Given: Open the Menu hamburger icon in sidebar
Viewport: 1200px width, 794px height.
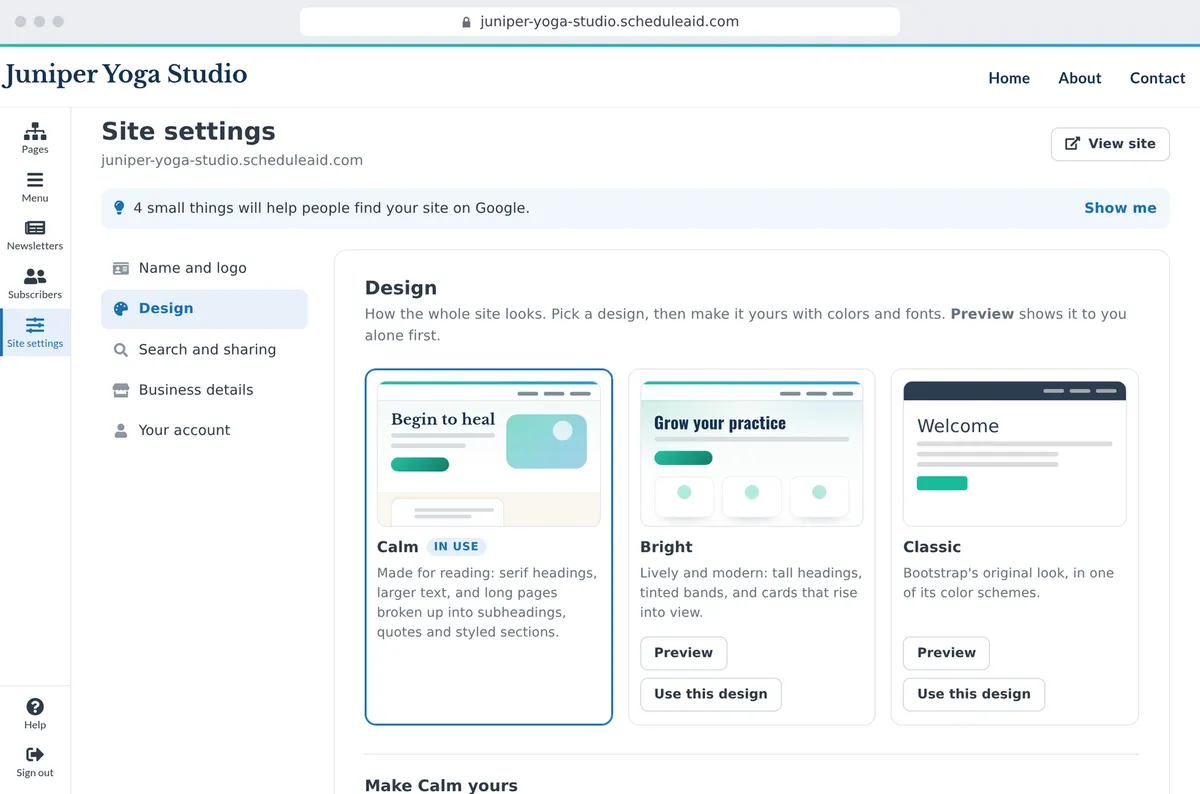Looking at the screenshot, I should point(35,180).
